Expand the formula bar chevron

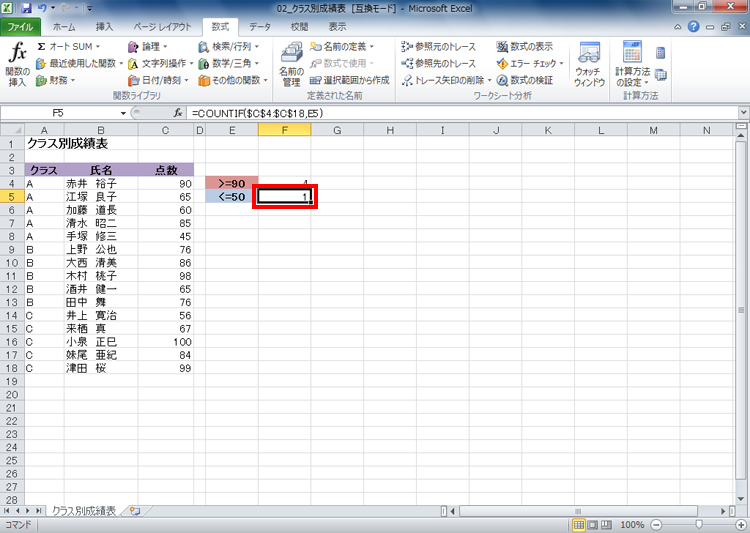coord(744,113)
